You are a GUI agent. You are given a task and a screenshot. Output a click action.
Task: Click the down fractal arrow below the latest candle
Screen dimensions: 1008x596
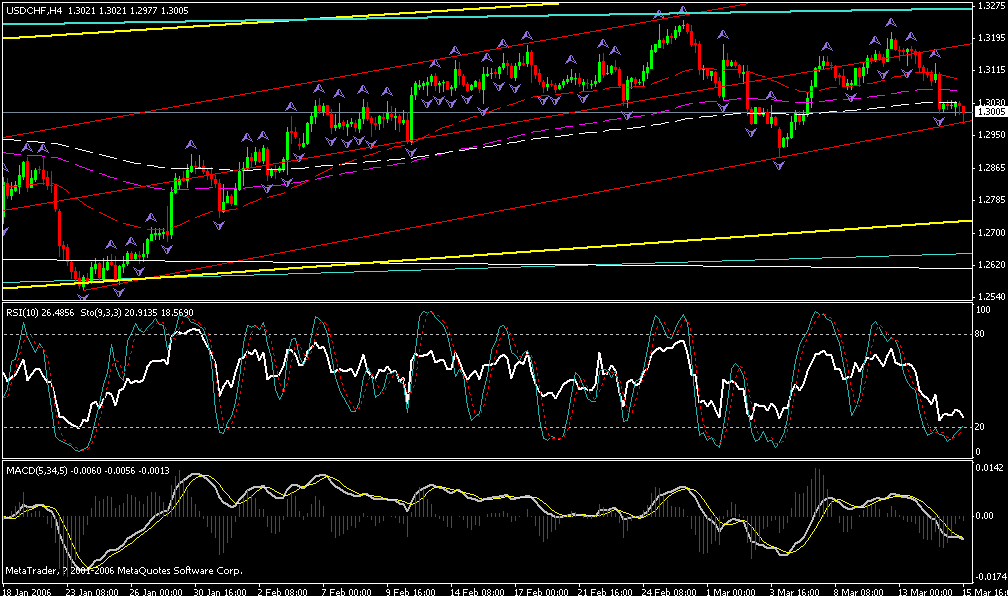[x=938, y=121]
